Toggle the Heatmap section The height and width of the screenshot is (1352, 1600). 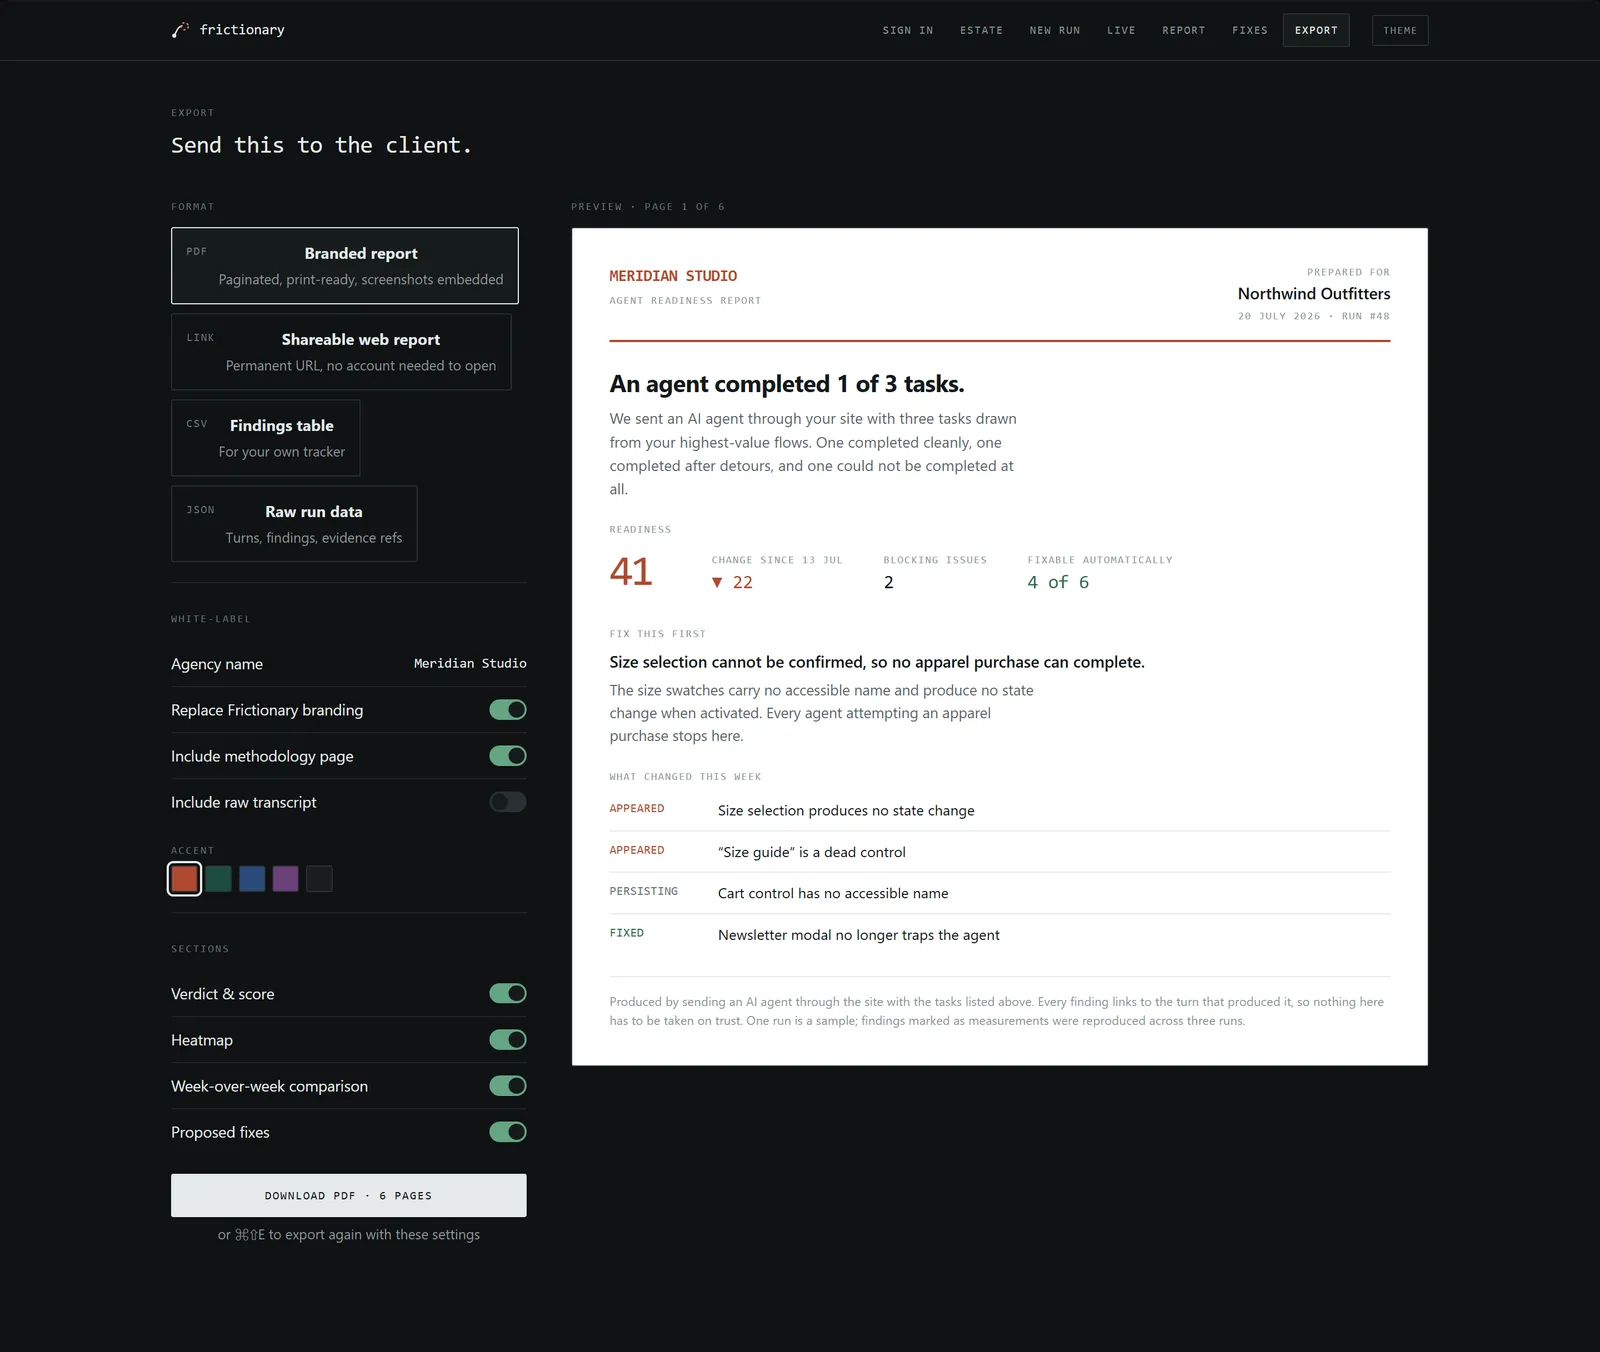(x=508, y=1040)
